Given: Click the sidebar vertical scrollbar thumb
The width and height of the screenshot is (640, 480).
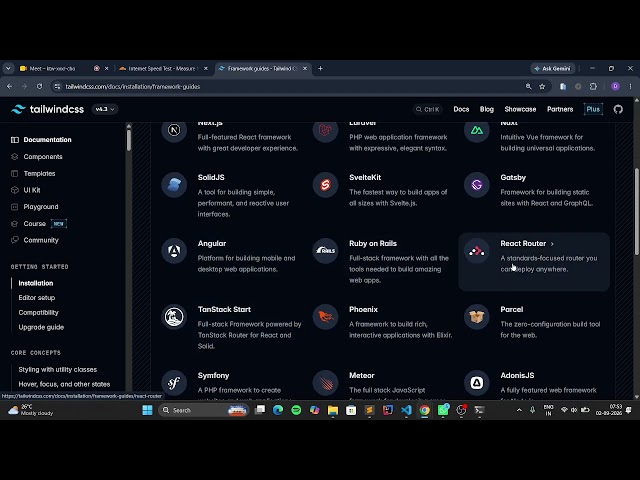Looking at the screenshot, I should pos(129,140).
